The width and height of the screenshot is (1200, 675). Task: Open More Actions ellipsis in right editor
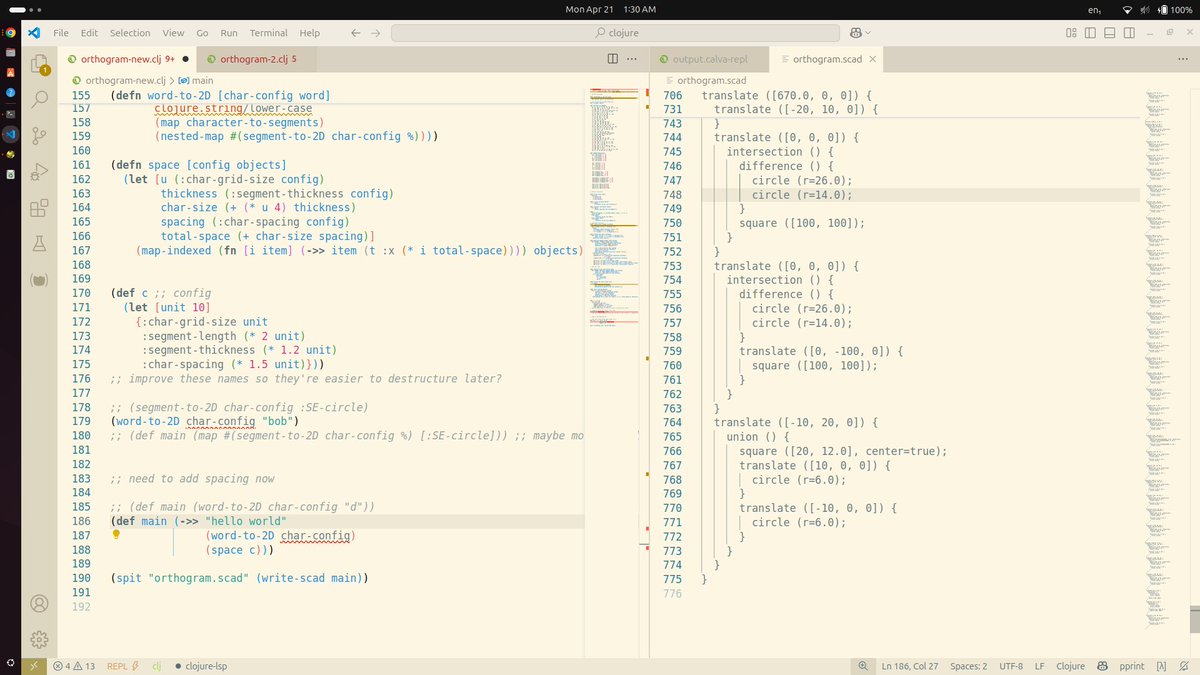[x=1181, y=59]
